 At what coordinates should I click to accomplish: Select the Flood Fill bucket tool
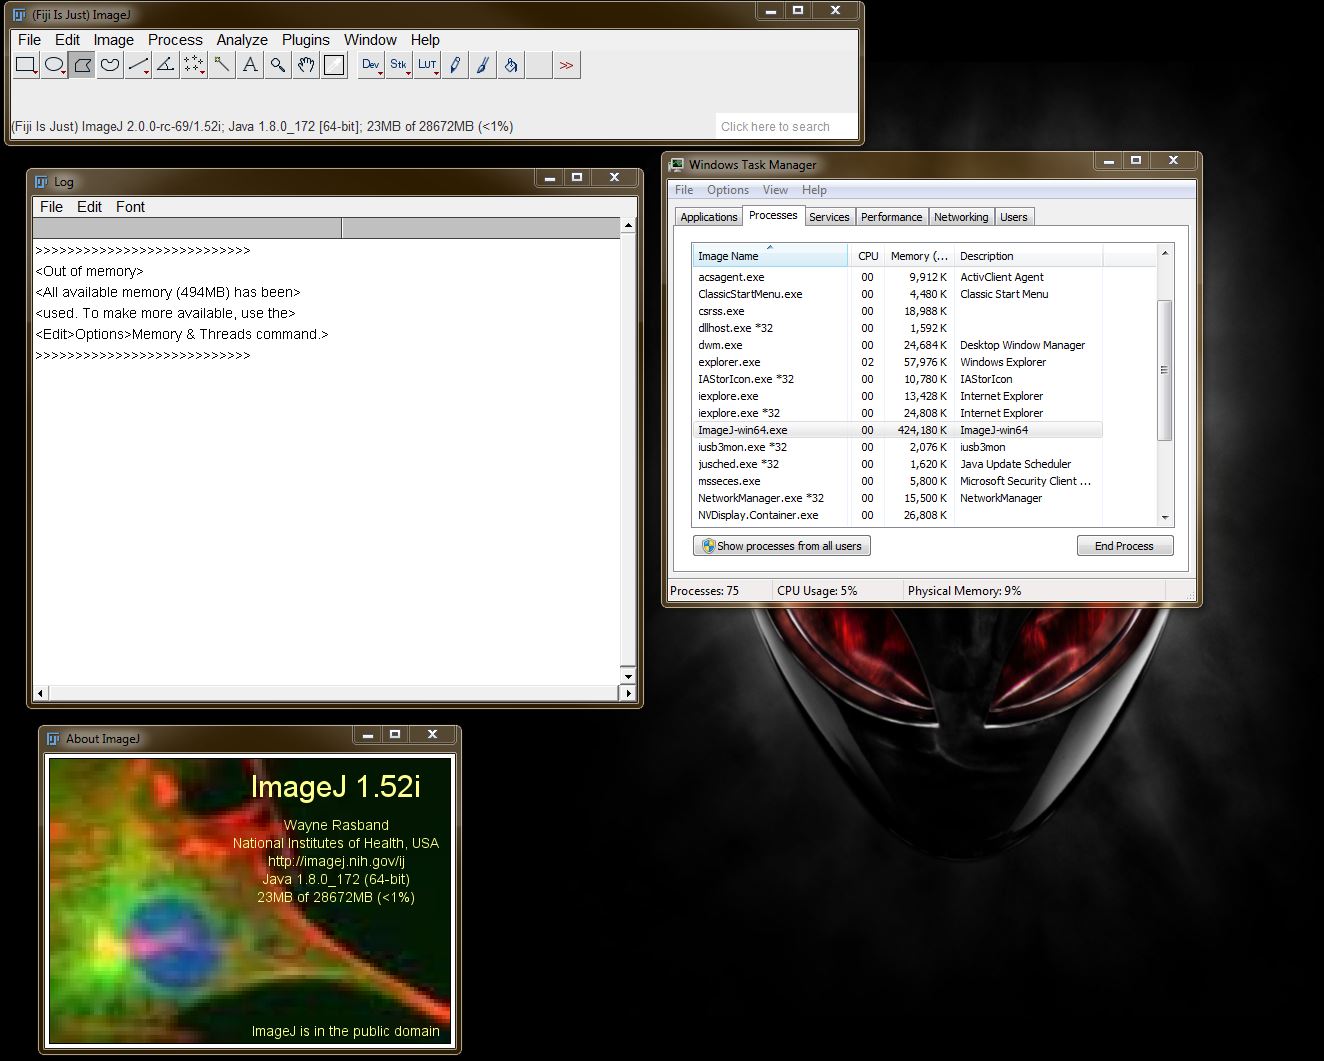coord(511,66)
